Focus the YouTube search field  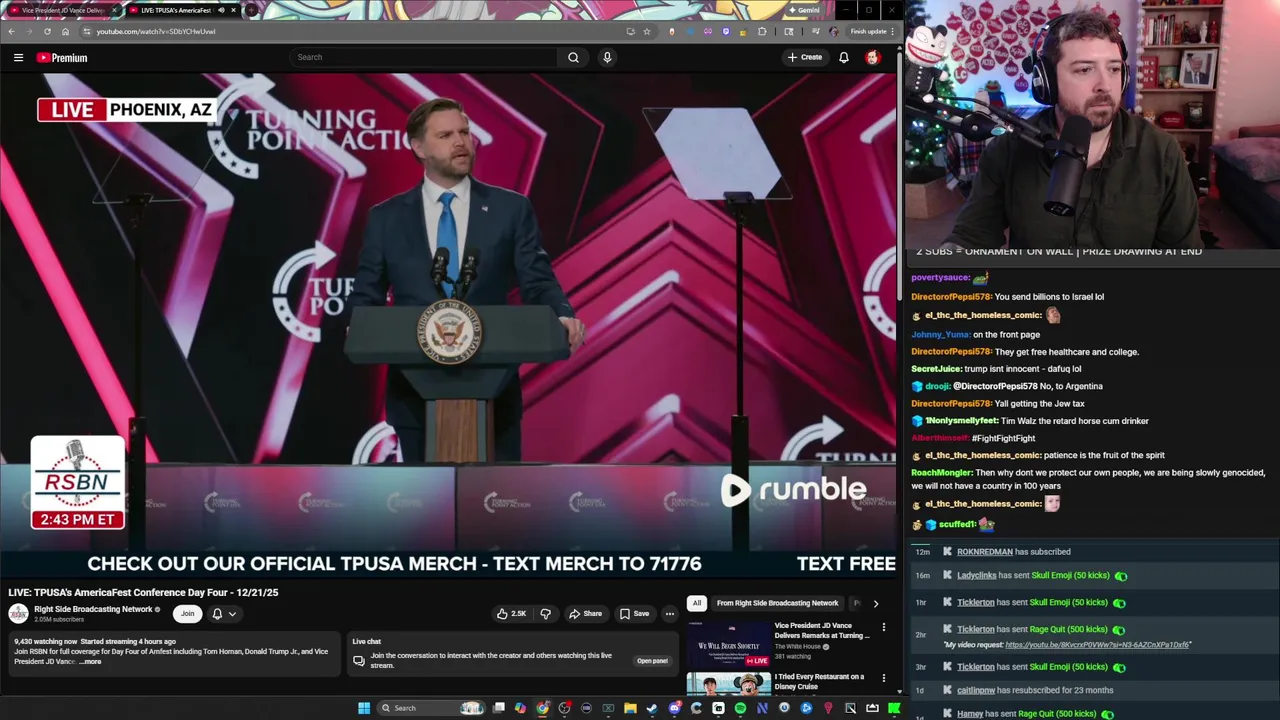[x=425, y=58]
